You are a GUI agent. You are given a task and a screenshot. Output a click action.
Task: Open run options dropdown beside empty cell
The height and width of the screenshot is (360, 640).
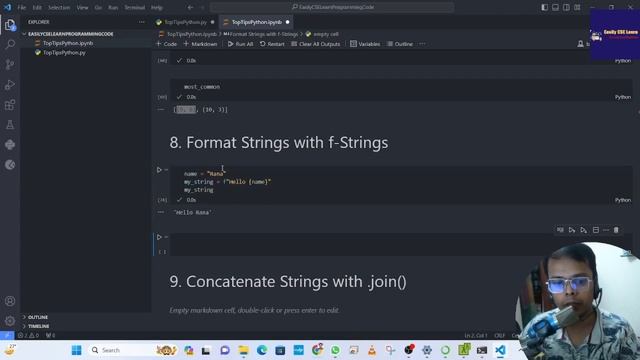(166, 237)
